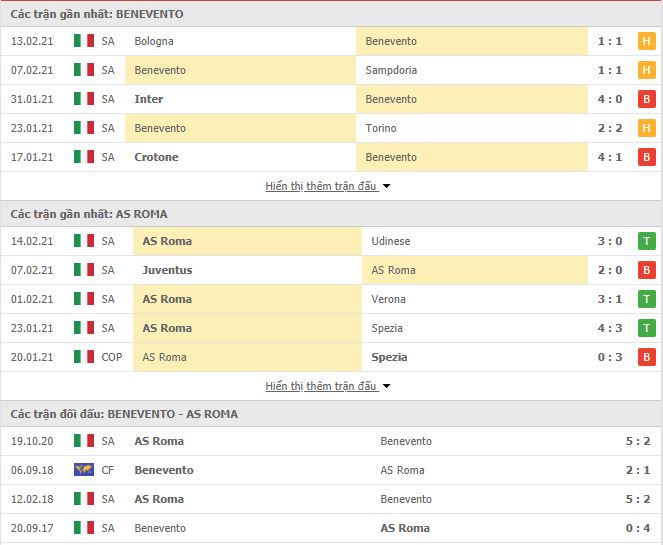Open the 5 : 2 score from 19.10.20
Screen dimensions: 663x545
pyautogui.click(x=638, y=441)
